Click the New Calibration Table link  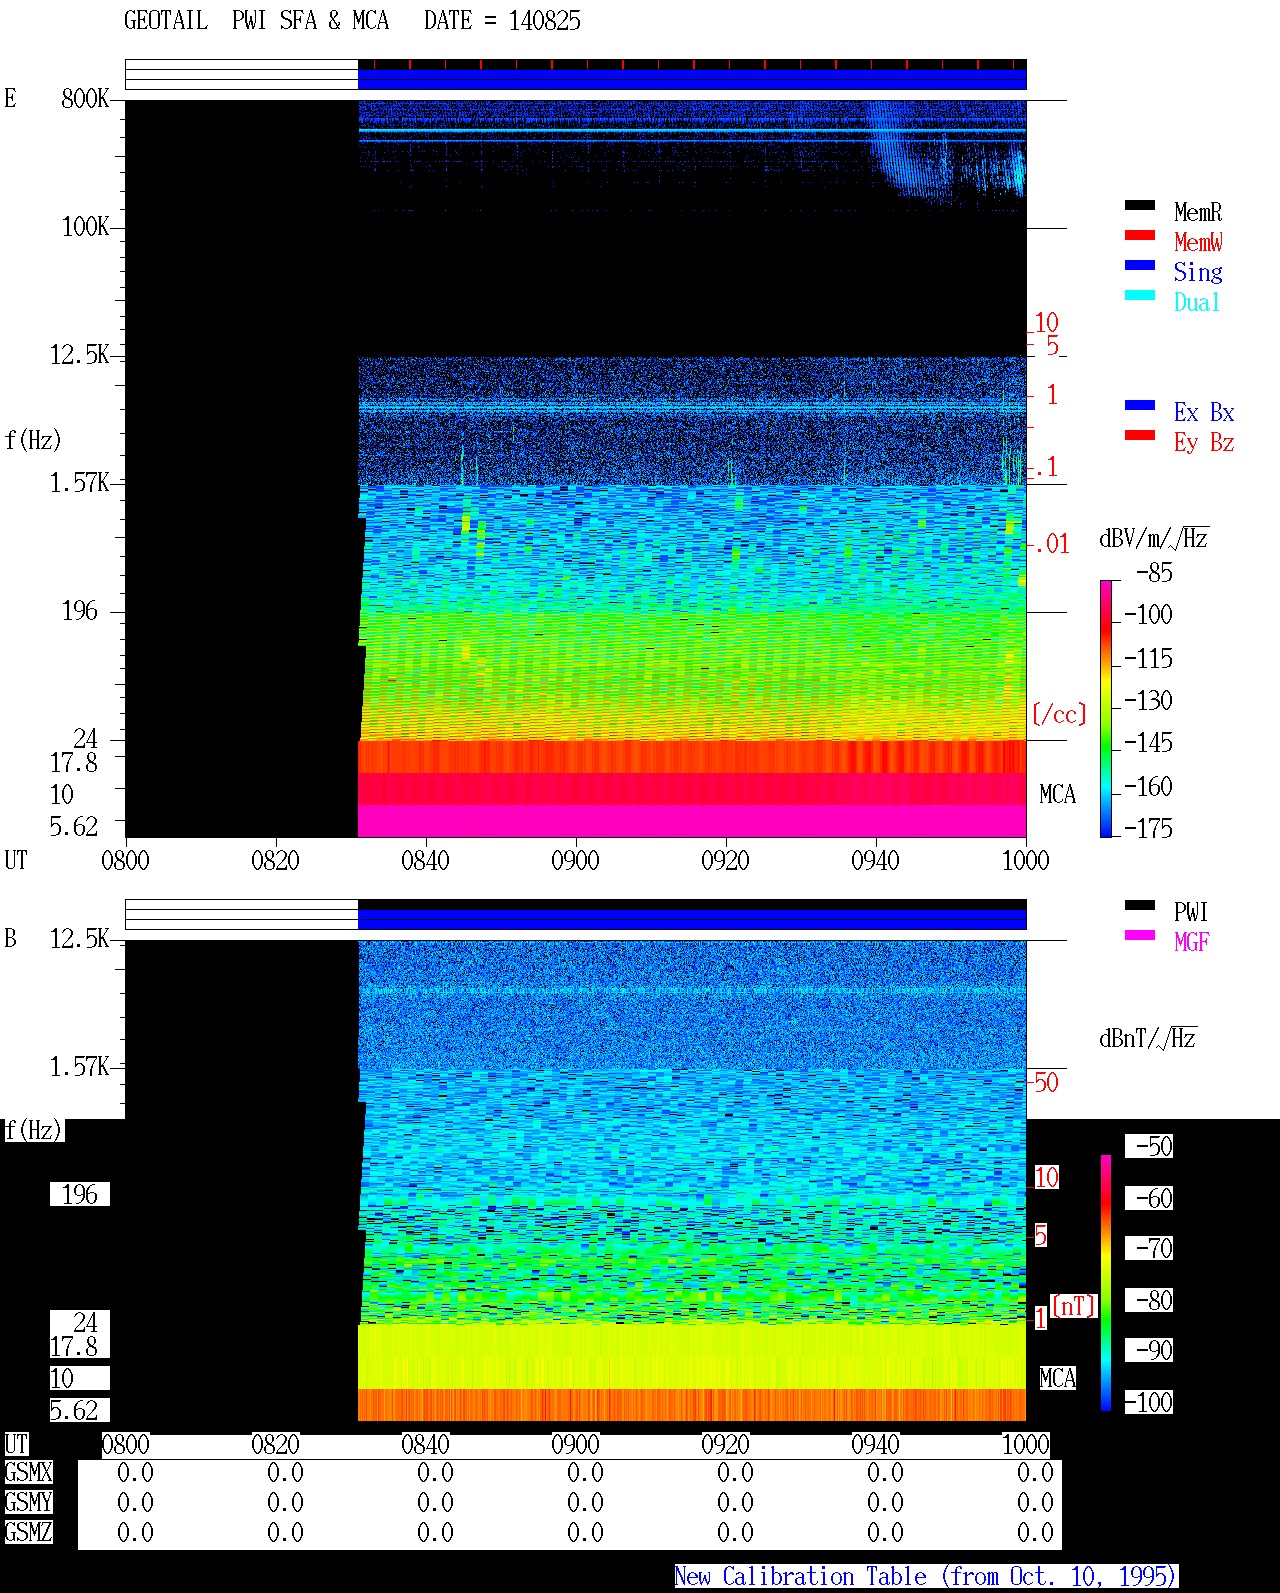pos(926,1576)
